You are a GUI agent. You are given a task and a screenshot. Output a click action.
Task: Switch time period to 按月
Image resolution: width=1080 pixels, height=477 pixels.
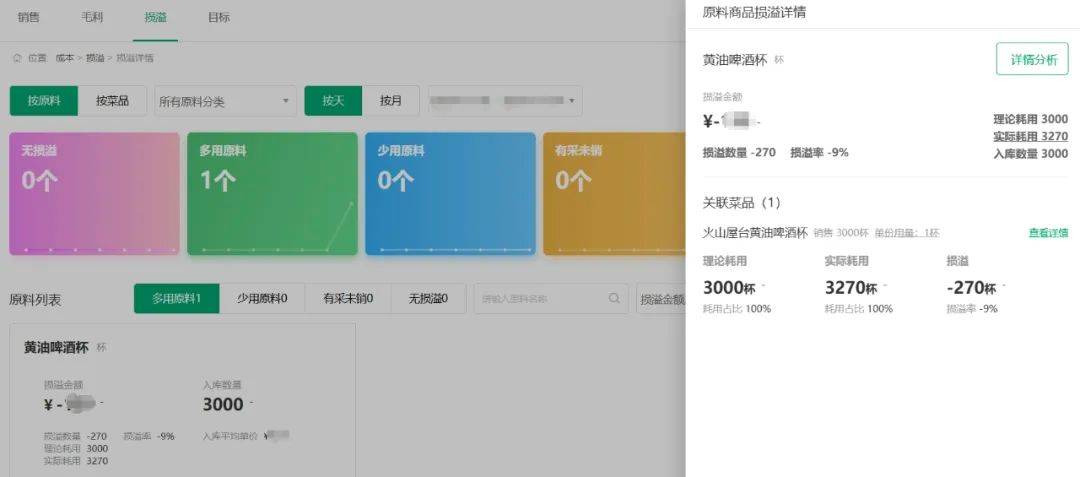click(x=390, y=101)
